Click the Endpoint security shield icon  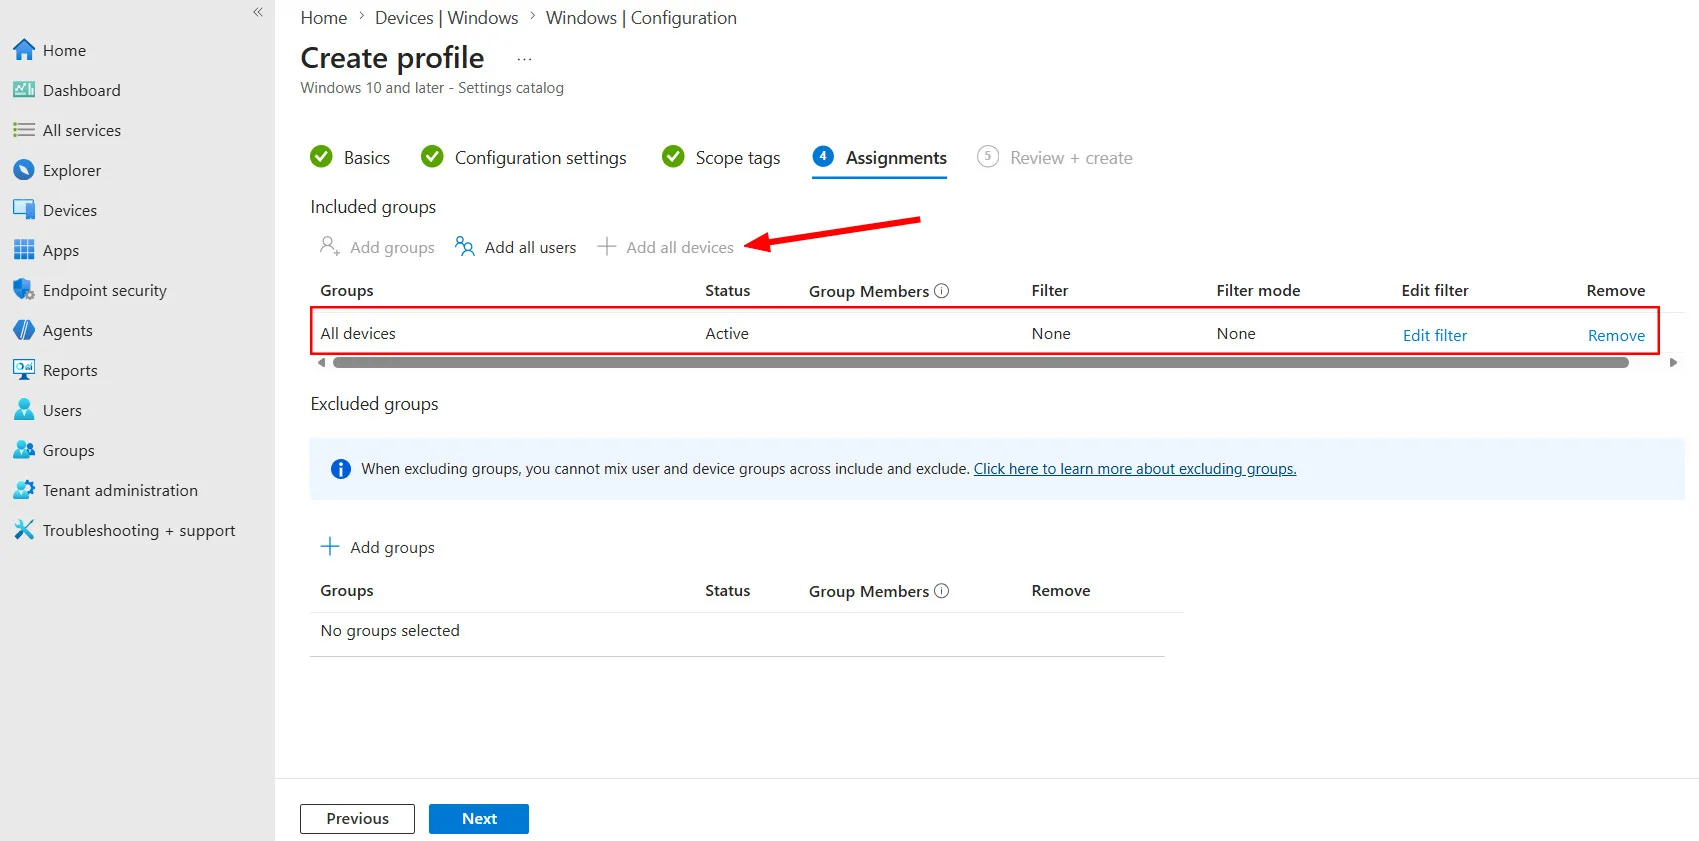coord(24,290)
